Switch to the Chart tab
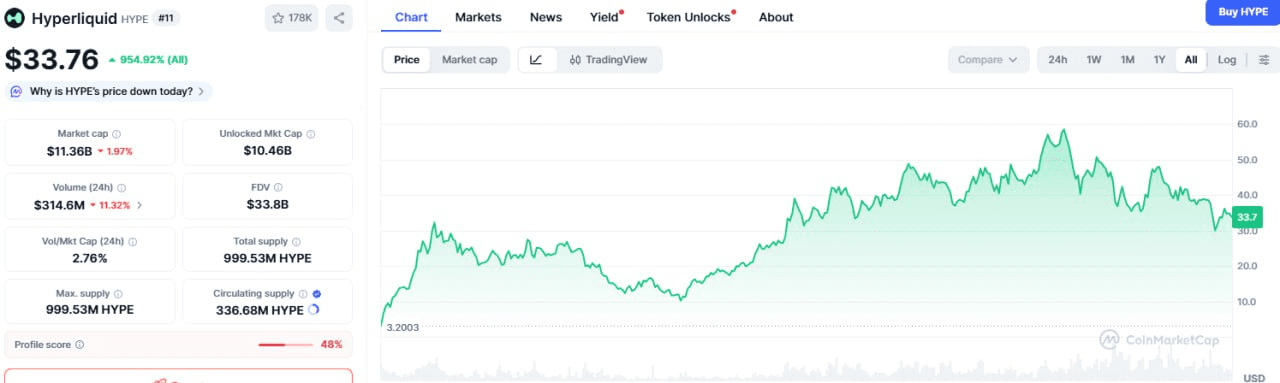Viewport: 1280px width, 383px height. [x=411, y=17]
